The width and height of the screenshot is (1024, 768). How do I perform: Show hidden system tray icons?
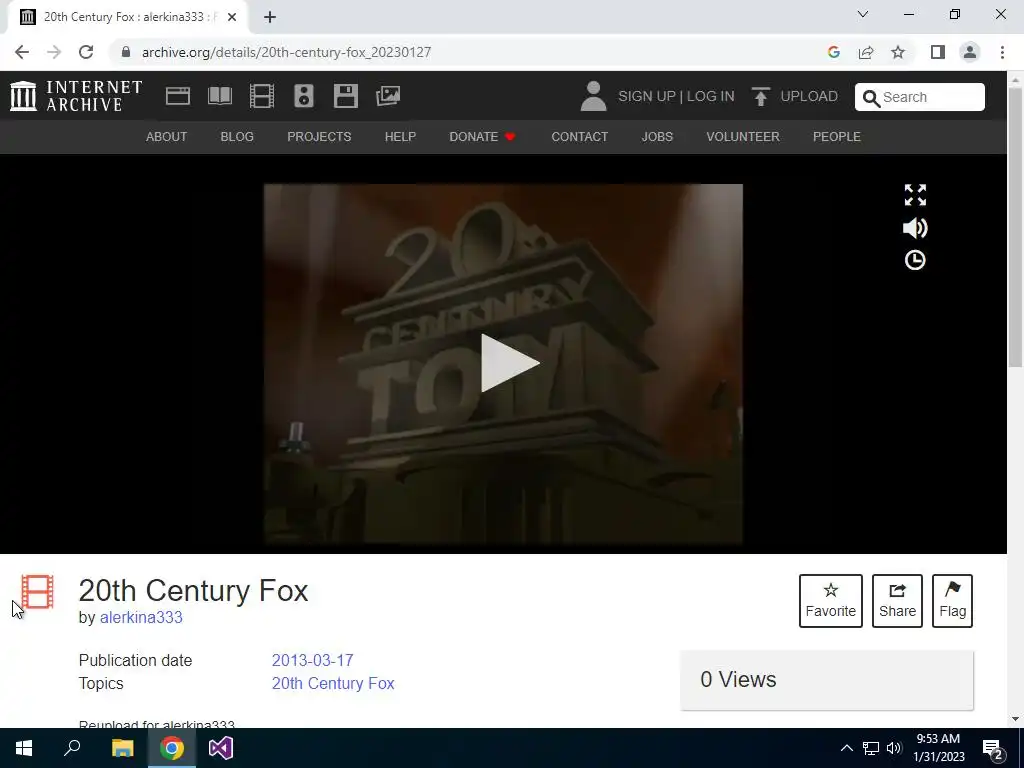(x=846, y=748)
